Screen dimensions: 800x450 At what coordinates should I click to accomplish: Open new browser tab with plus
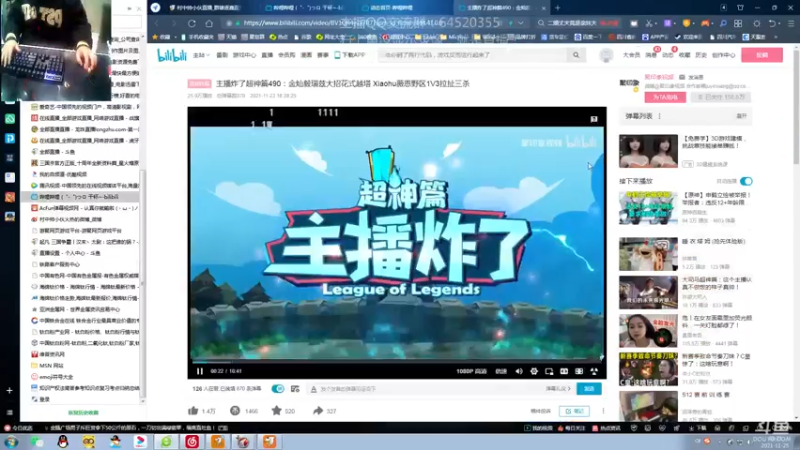click(x=557, y=8)
